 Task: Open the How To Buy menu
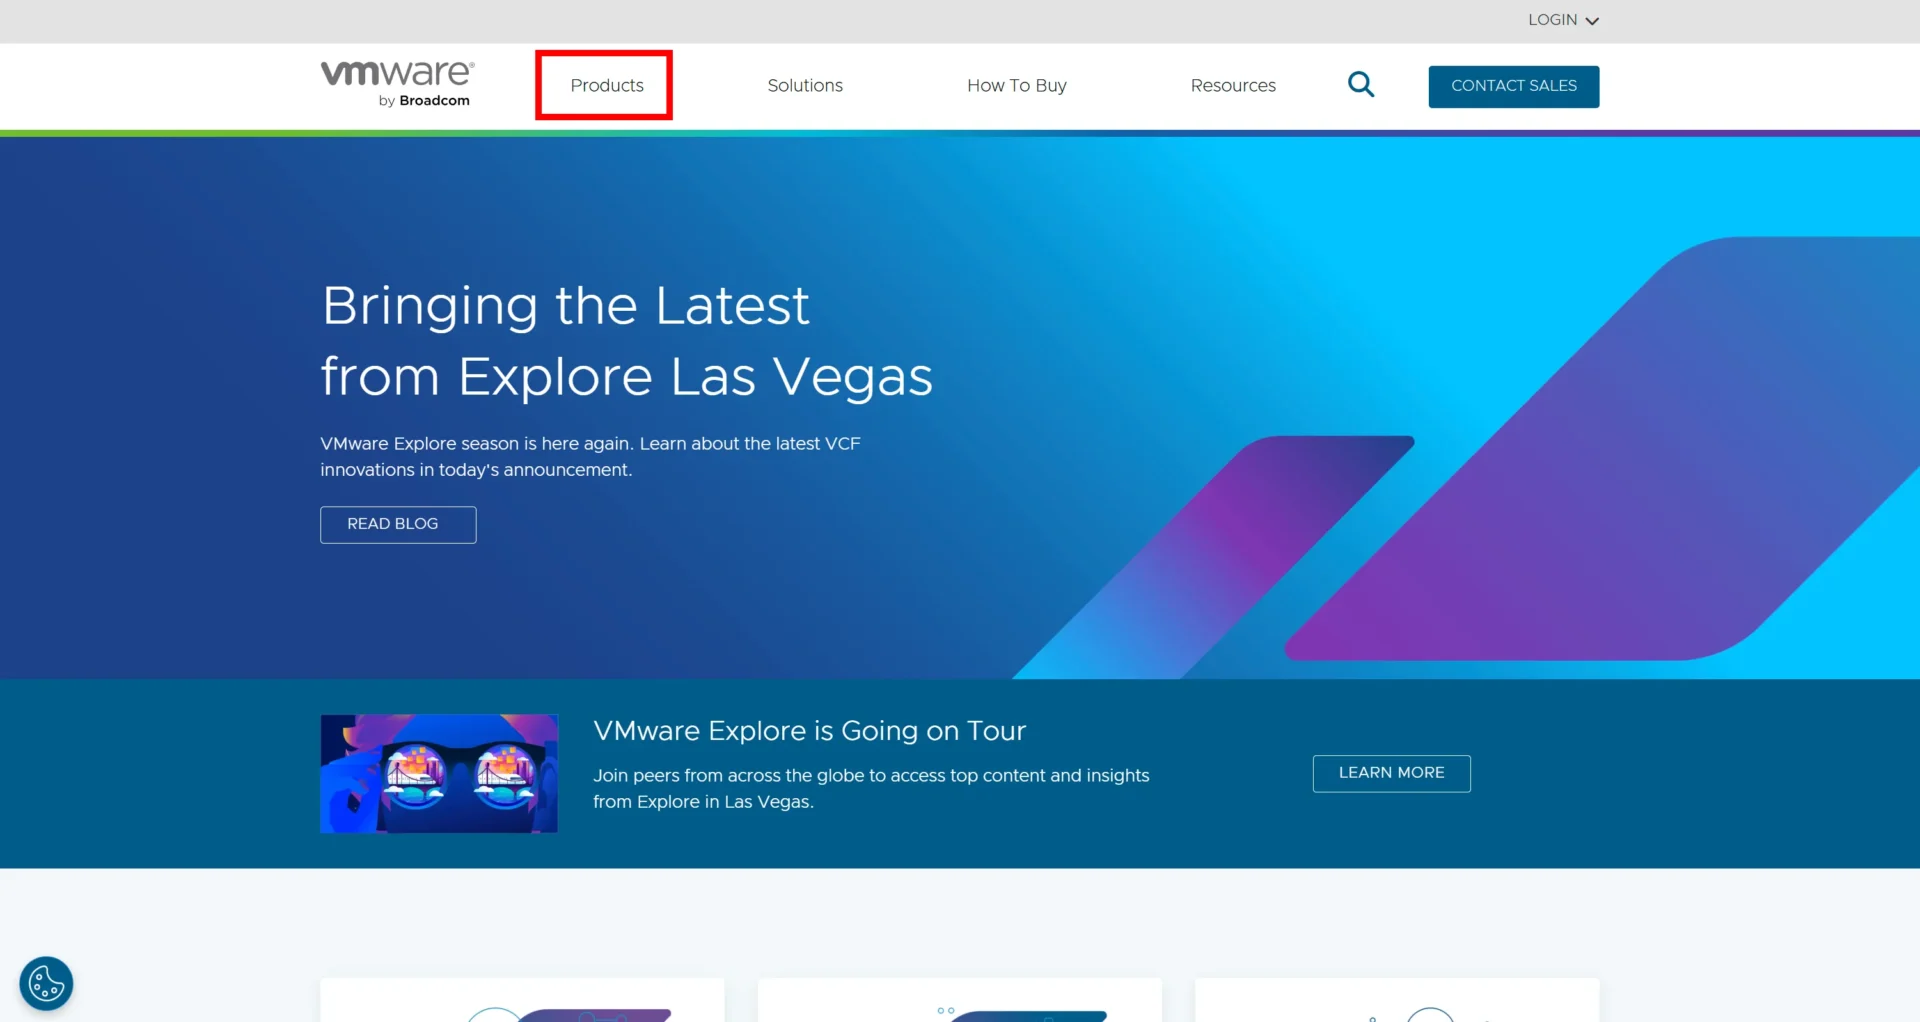(1017, 86)
